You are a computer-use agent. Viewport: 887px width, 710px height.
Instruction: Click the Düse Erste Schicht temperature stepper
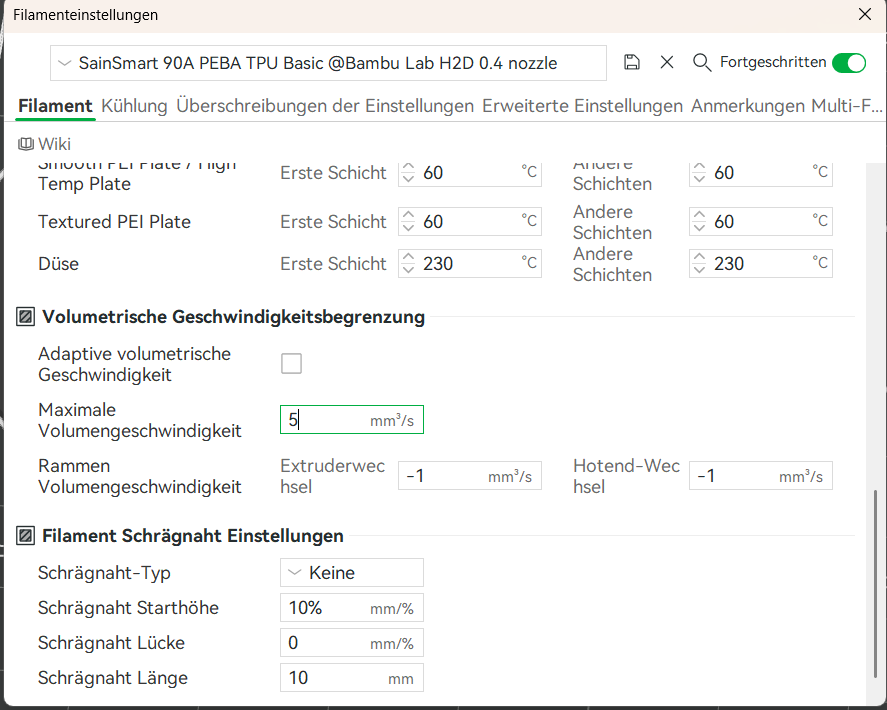click(408, 264)
